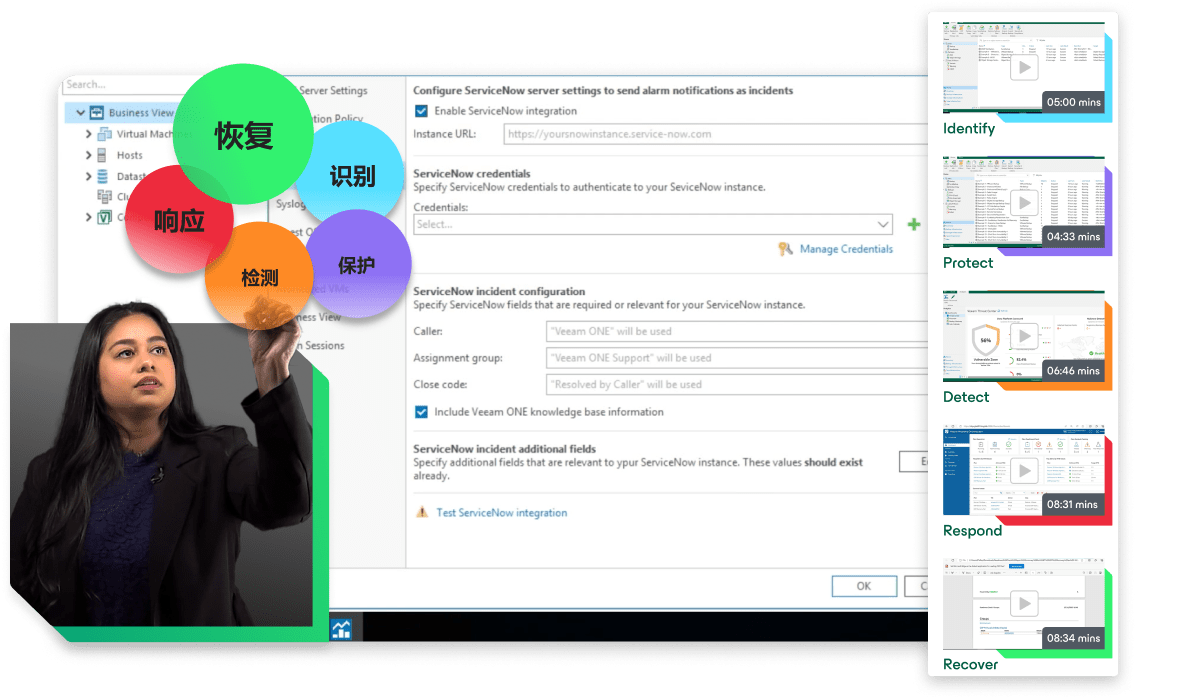Screen dimensions: 1197x700
Task: Click the Datastores icon in tree
Action: click(x=103, y=176)
